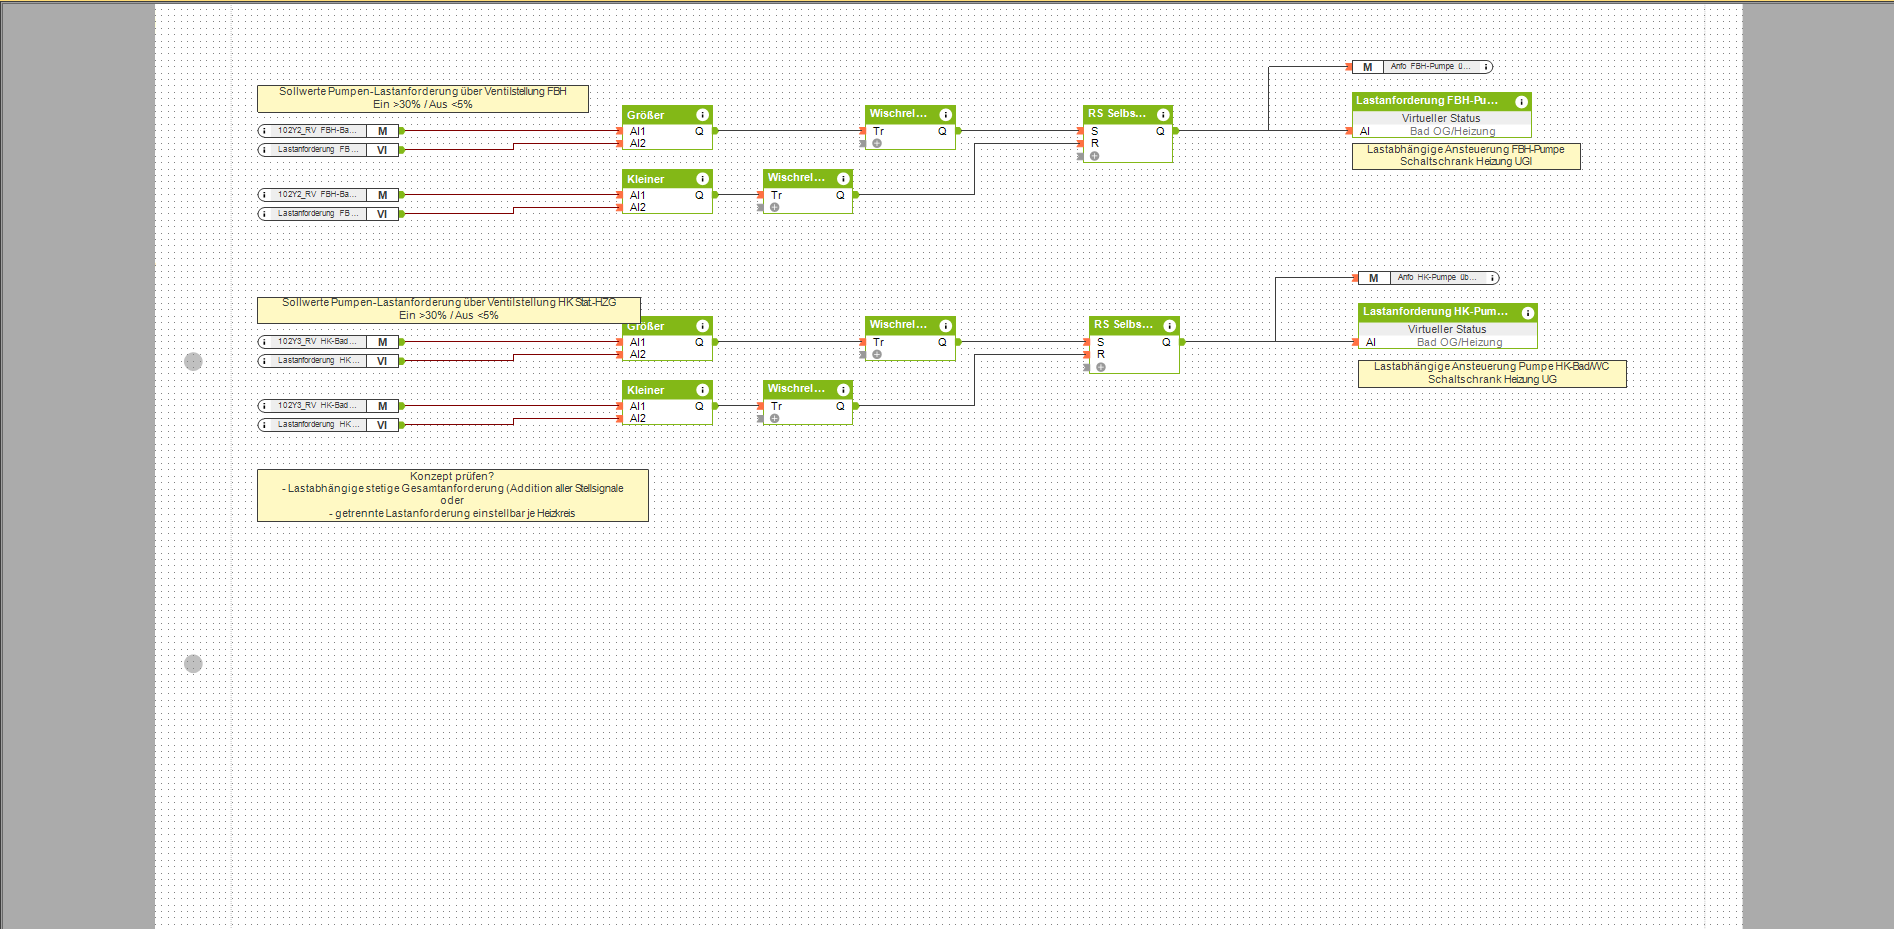
Task: Add input via plus on FBH RS block
Action: [x=1095, y=156]
